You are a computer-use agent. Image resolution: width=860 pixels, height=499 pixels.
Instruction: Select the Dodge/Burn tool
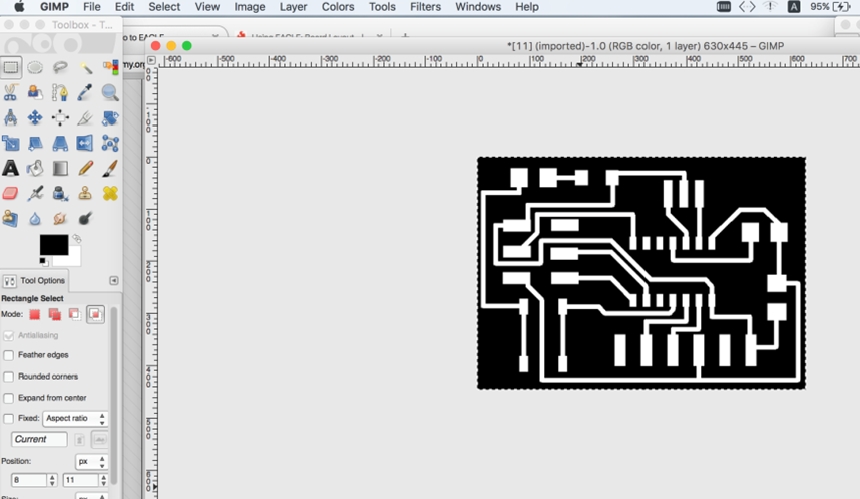86,219
